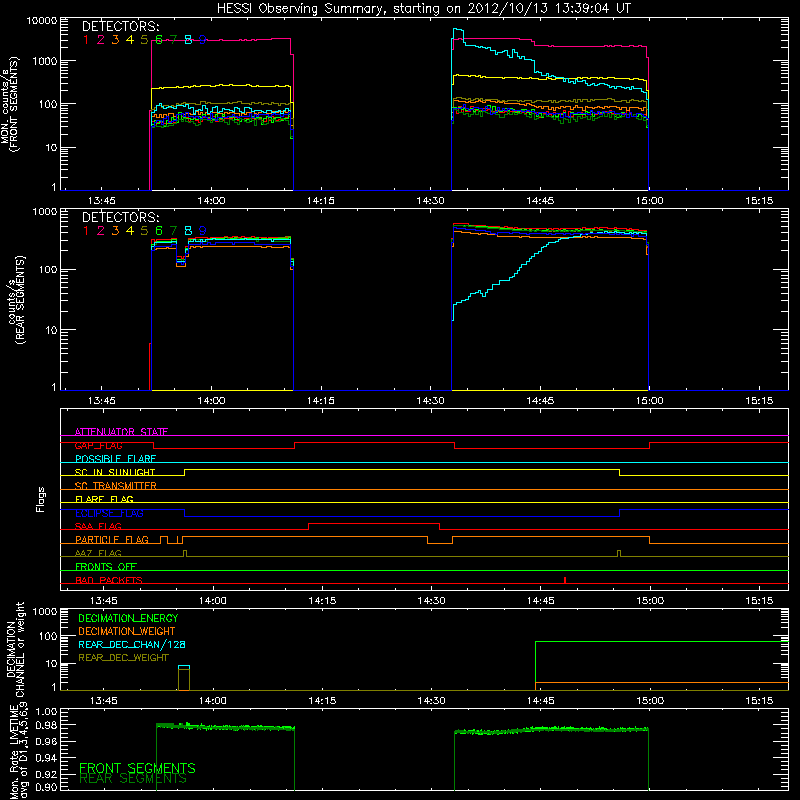Select DETECTORS: label in rear segments plot

[120, 217]
